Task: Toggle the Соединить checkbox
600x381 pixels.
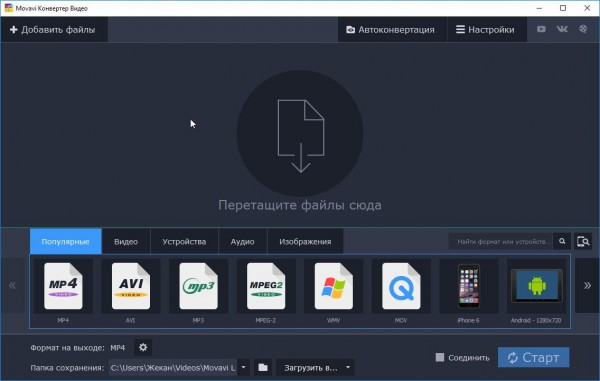Action: pyautogui.click(x=440, y=357)
